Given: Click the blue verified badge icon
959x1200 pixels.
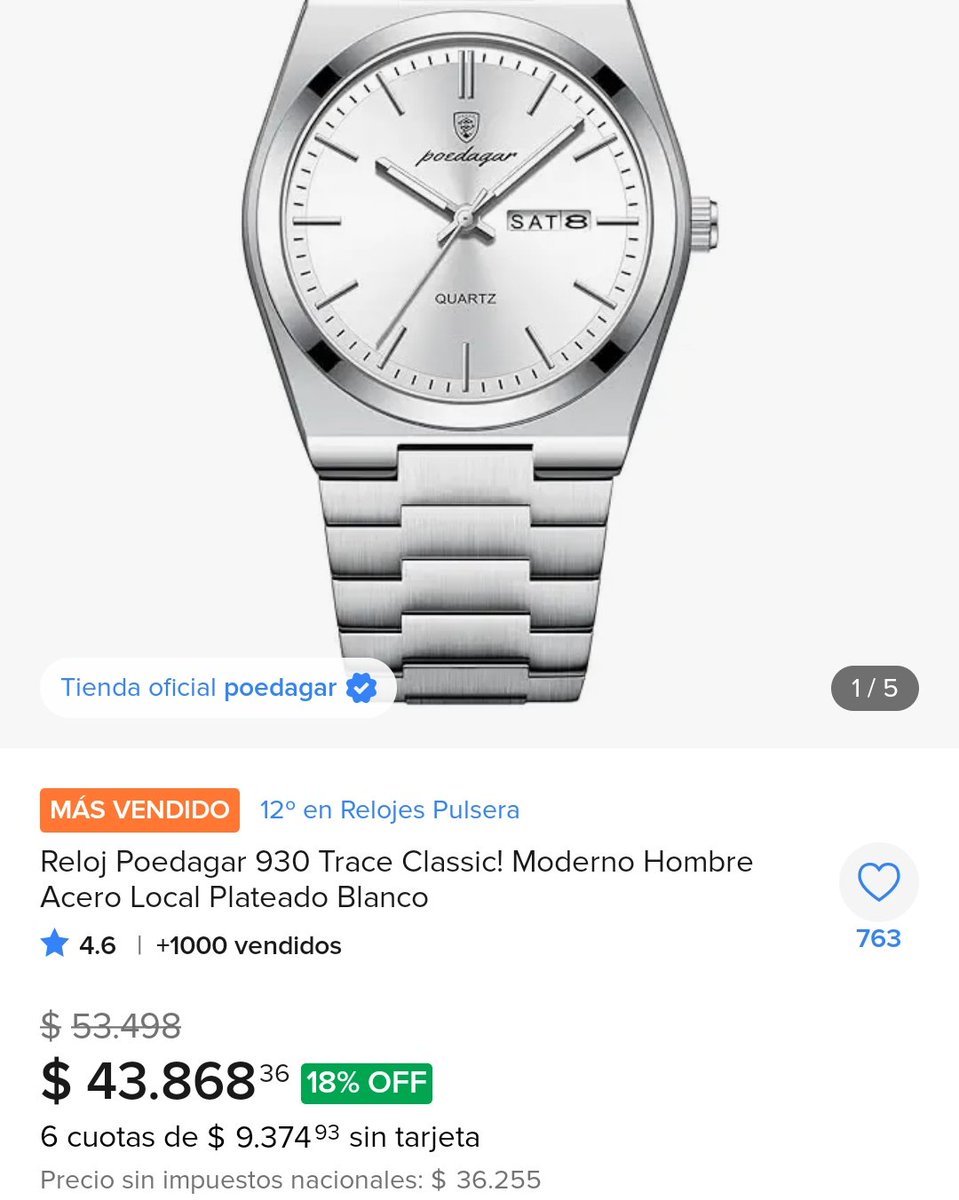Looking at the screenshot, I should point(361,688).
